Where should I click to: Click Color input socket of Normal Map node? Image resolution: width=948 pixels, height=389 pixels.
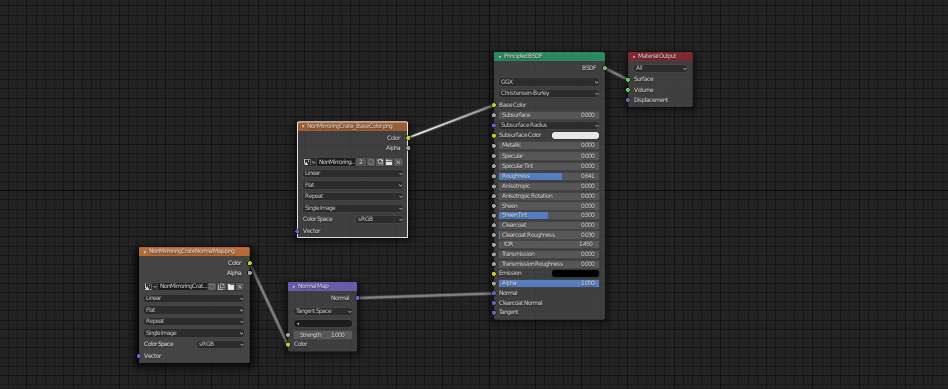click(288, 344)
